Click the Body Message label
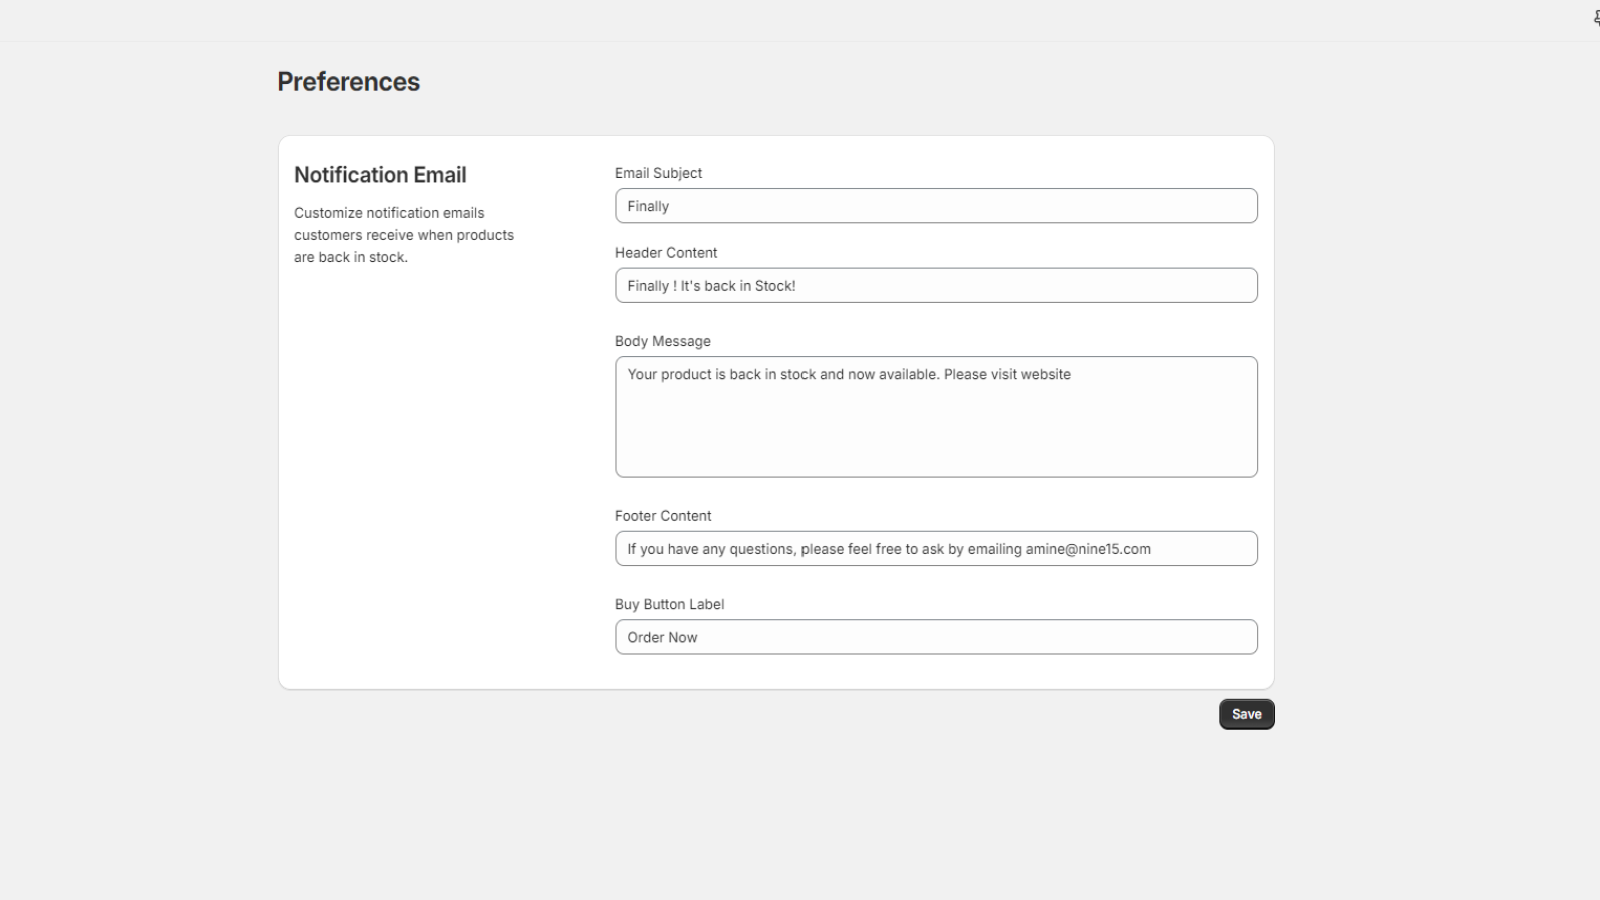Screen dimensions: 1600x900 [x=663, y=341]
